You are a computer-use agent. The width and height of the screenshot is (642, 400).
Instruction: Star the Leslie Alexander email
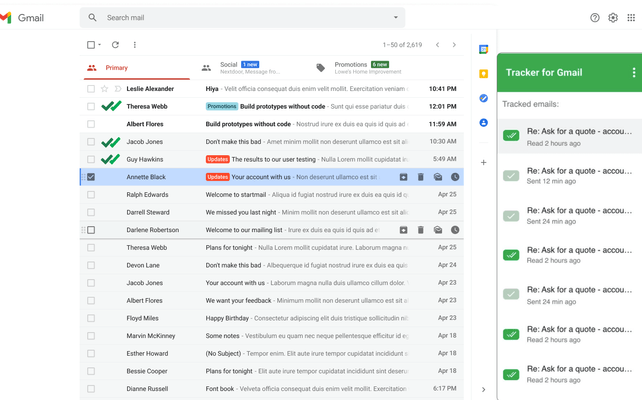pos(105,89)
